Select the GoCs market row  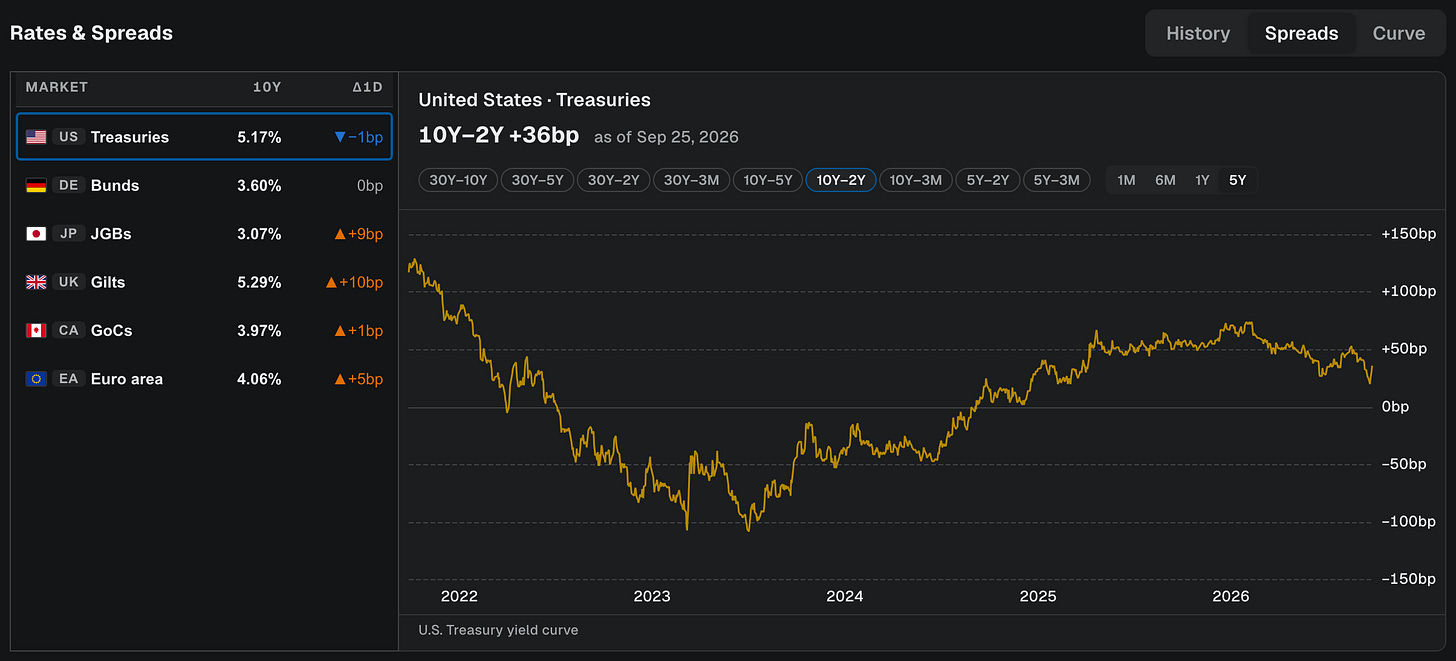tap(204, 330)
